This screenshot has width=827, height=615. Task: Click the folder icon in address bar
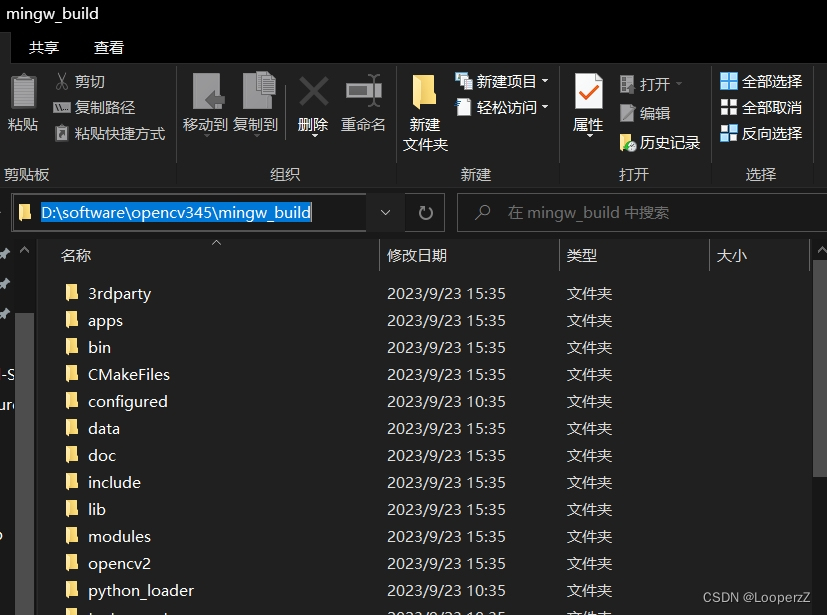(x=25, y=213)
